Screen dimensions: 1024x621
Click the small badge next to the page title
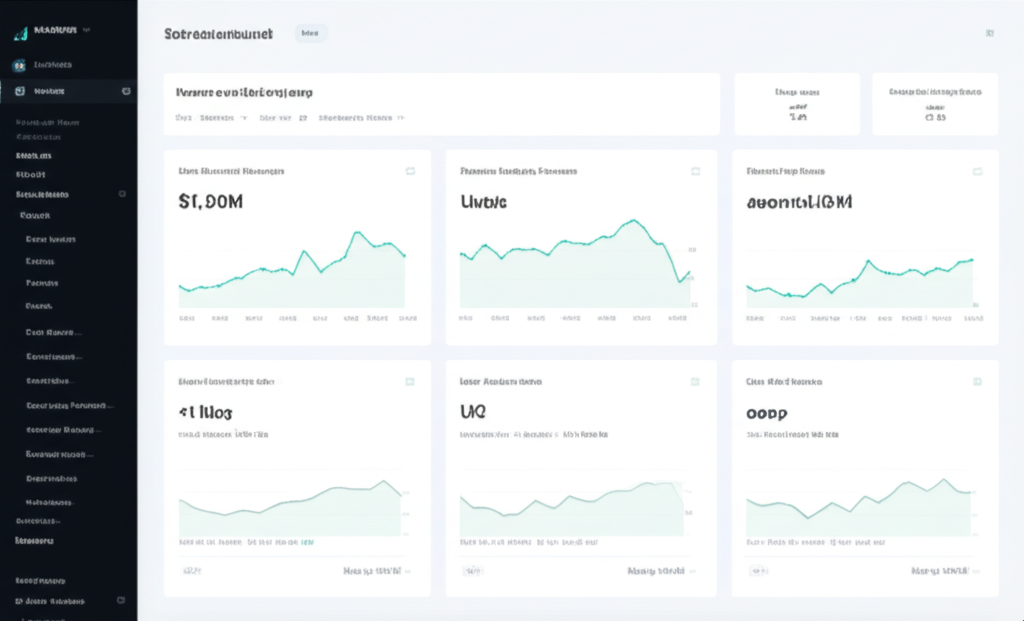click(x=311, y=33)
